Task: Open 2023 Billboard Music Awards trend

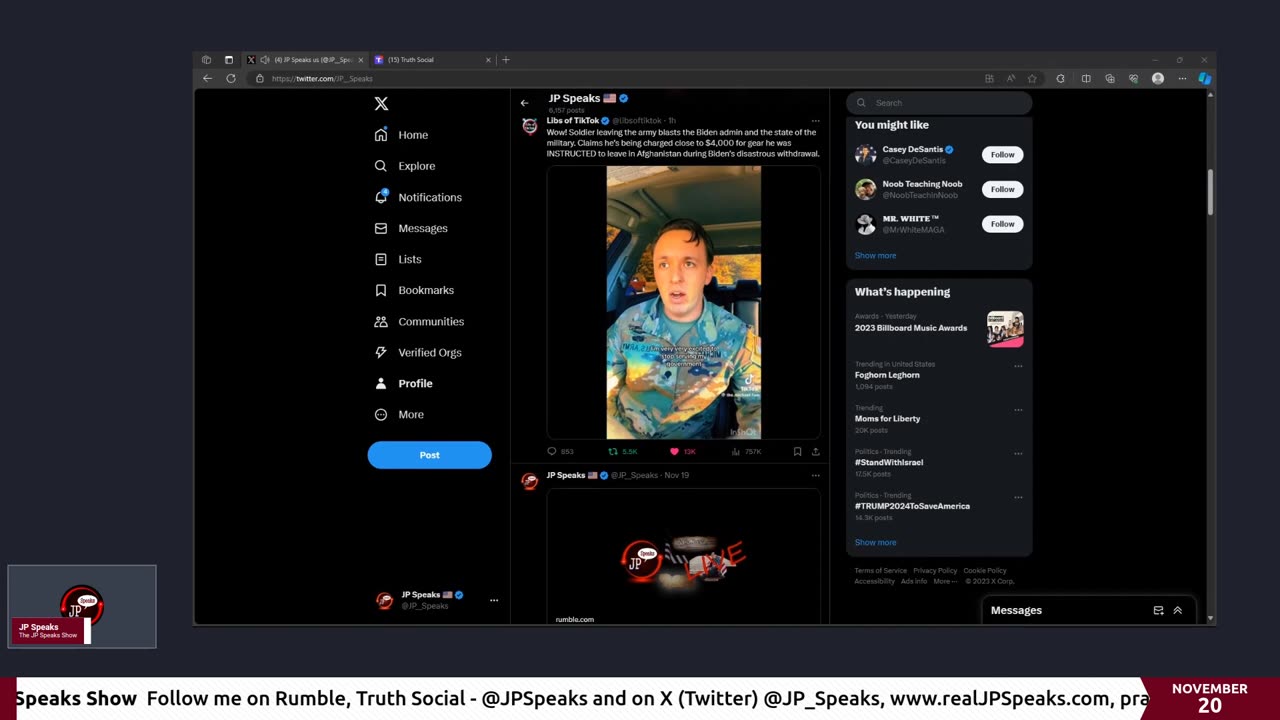Action: (911, 328)
